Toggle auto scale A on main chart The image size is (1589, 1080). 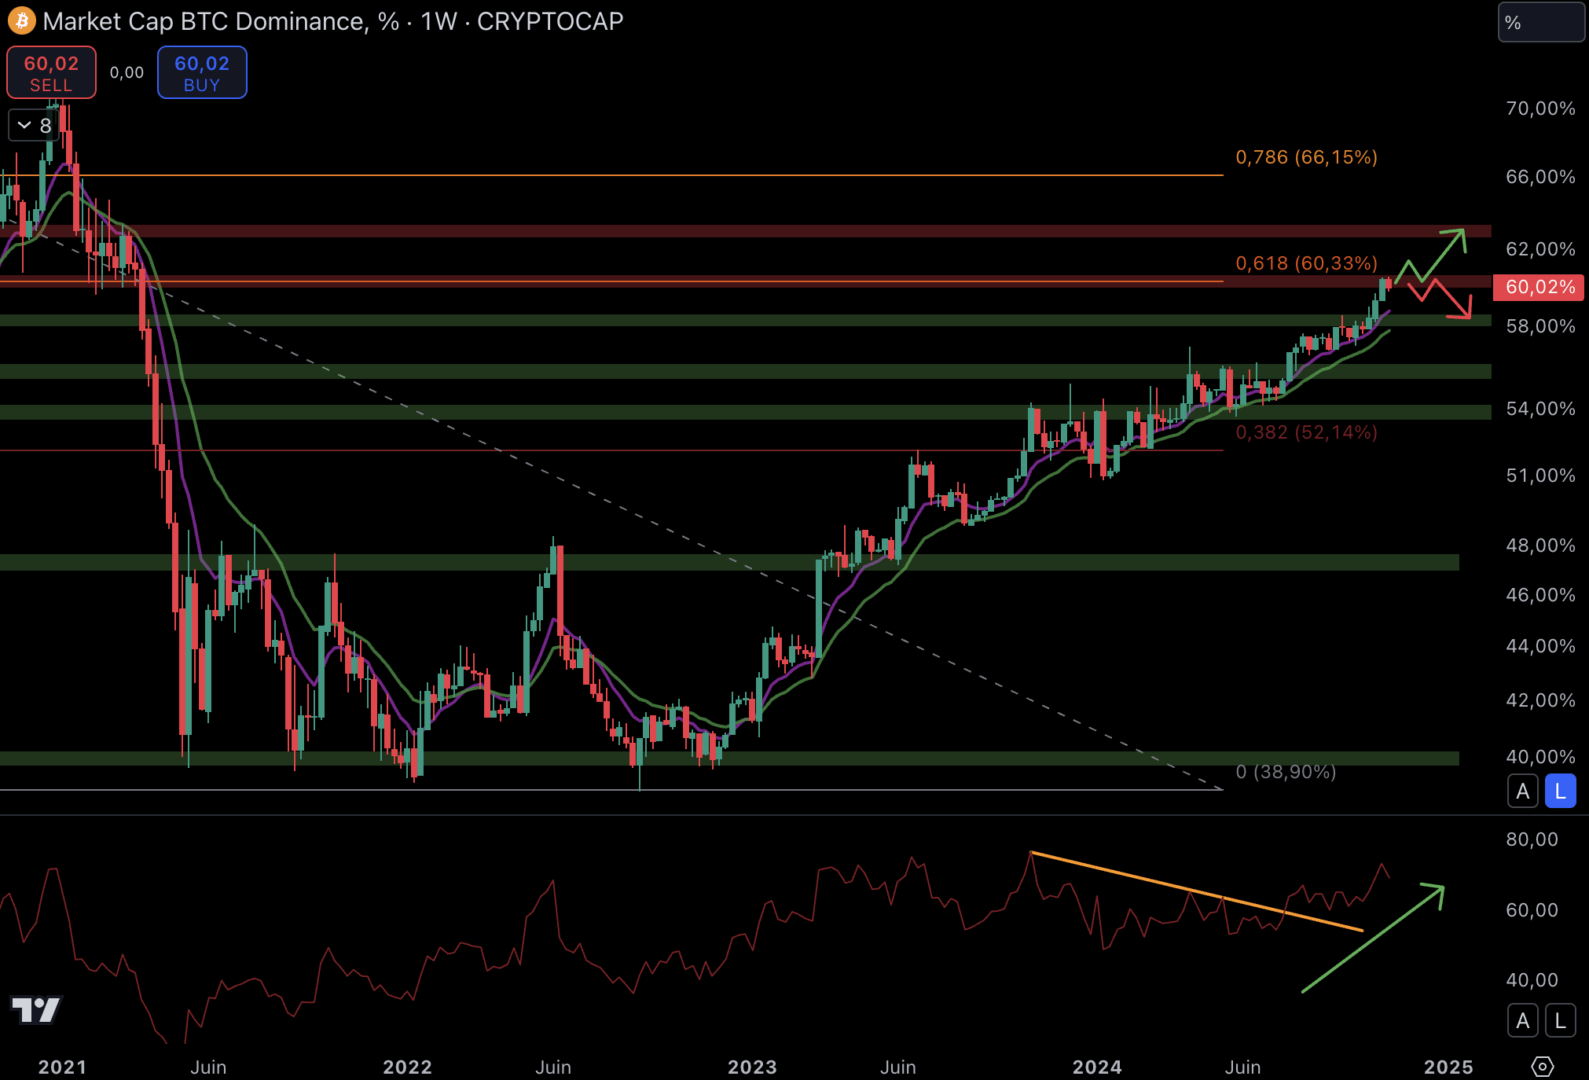click(1522, 791)
